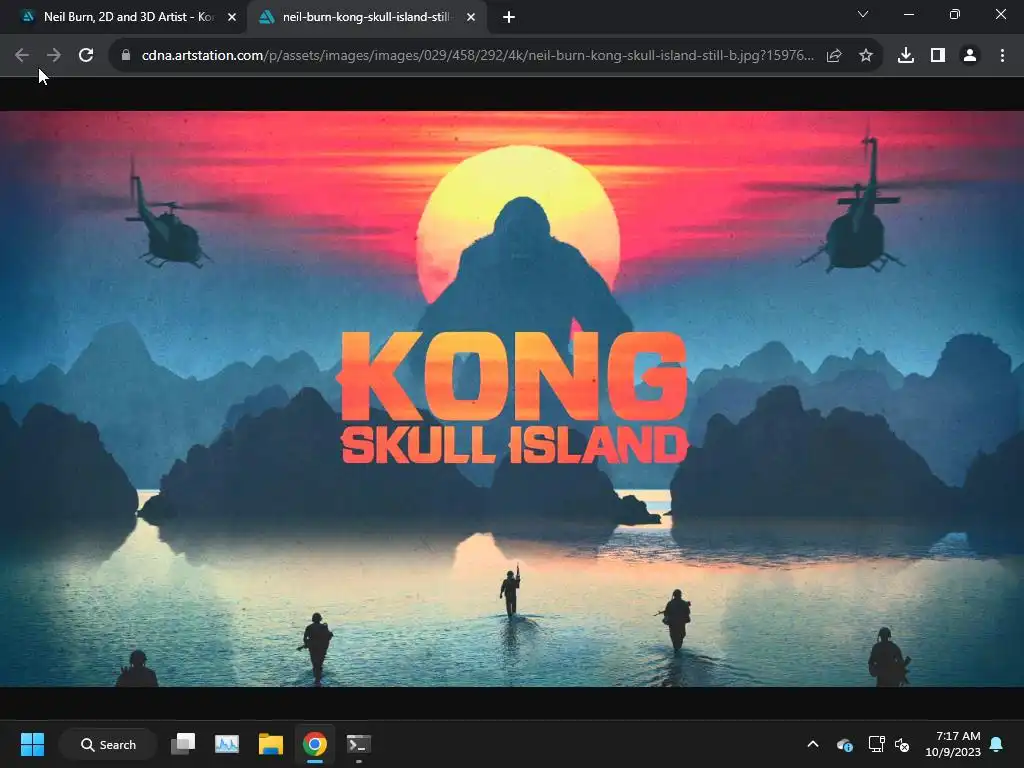Open the resource monitor taskbar app

[227, 744]
